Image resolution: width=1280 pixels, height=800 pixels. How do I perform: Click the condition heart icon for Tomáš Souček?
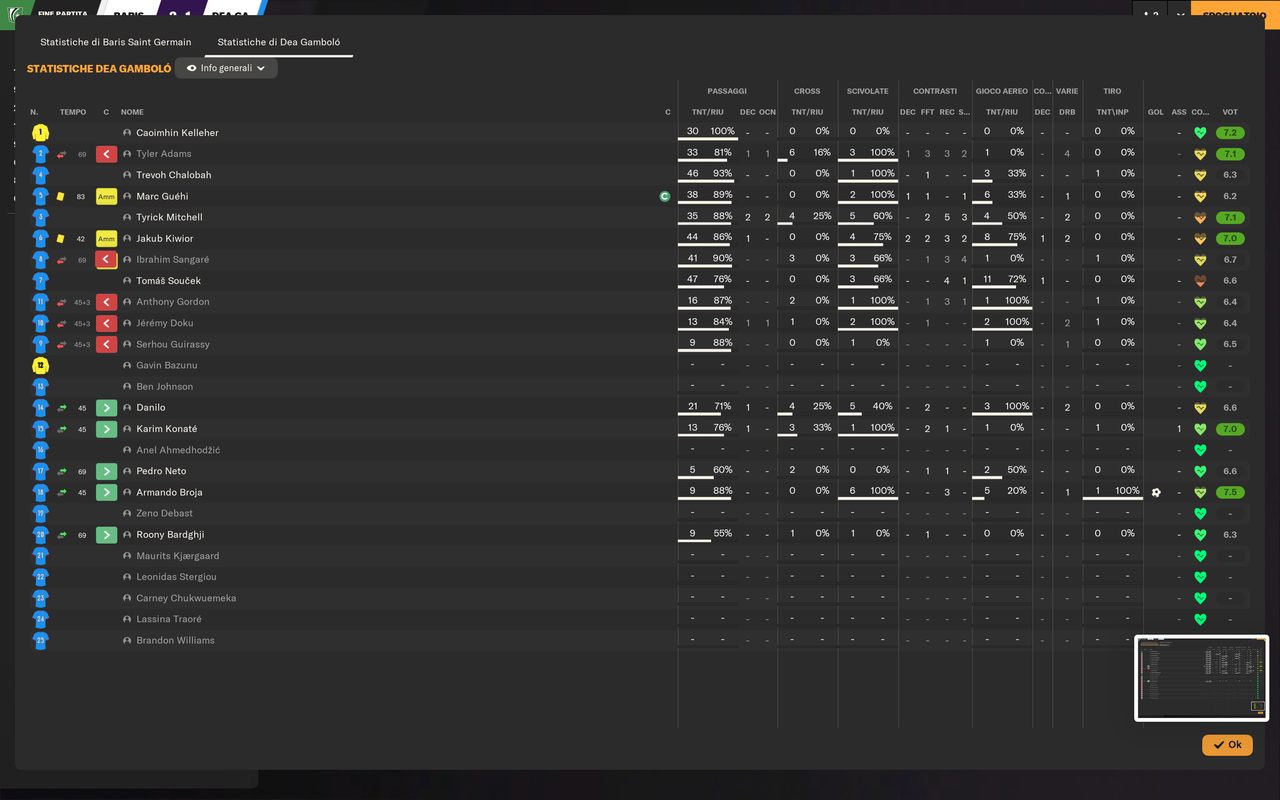tap(1200, 281)
